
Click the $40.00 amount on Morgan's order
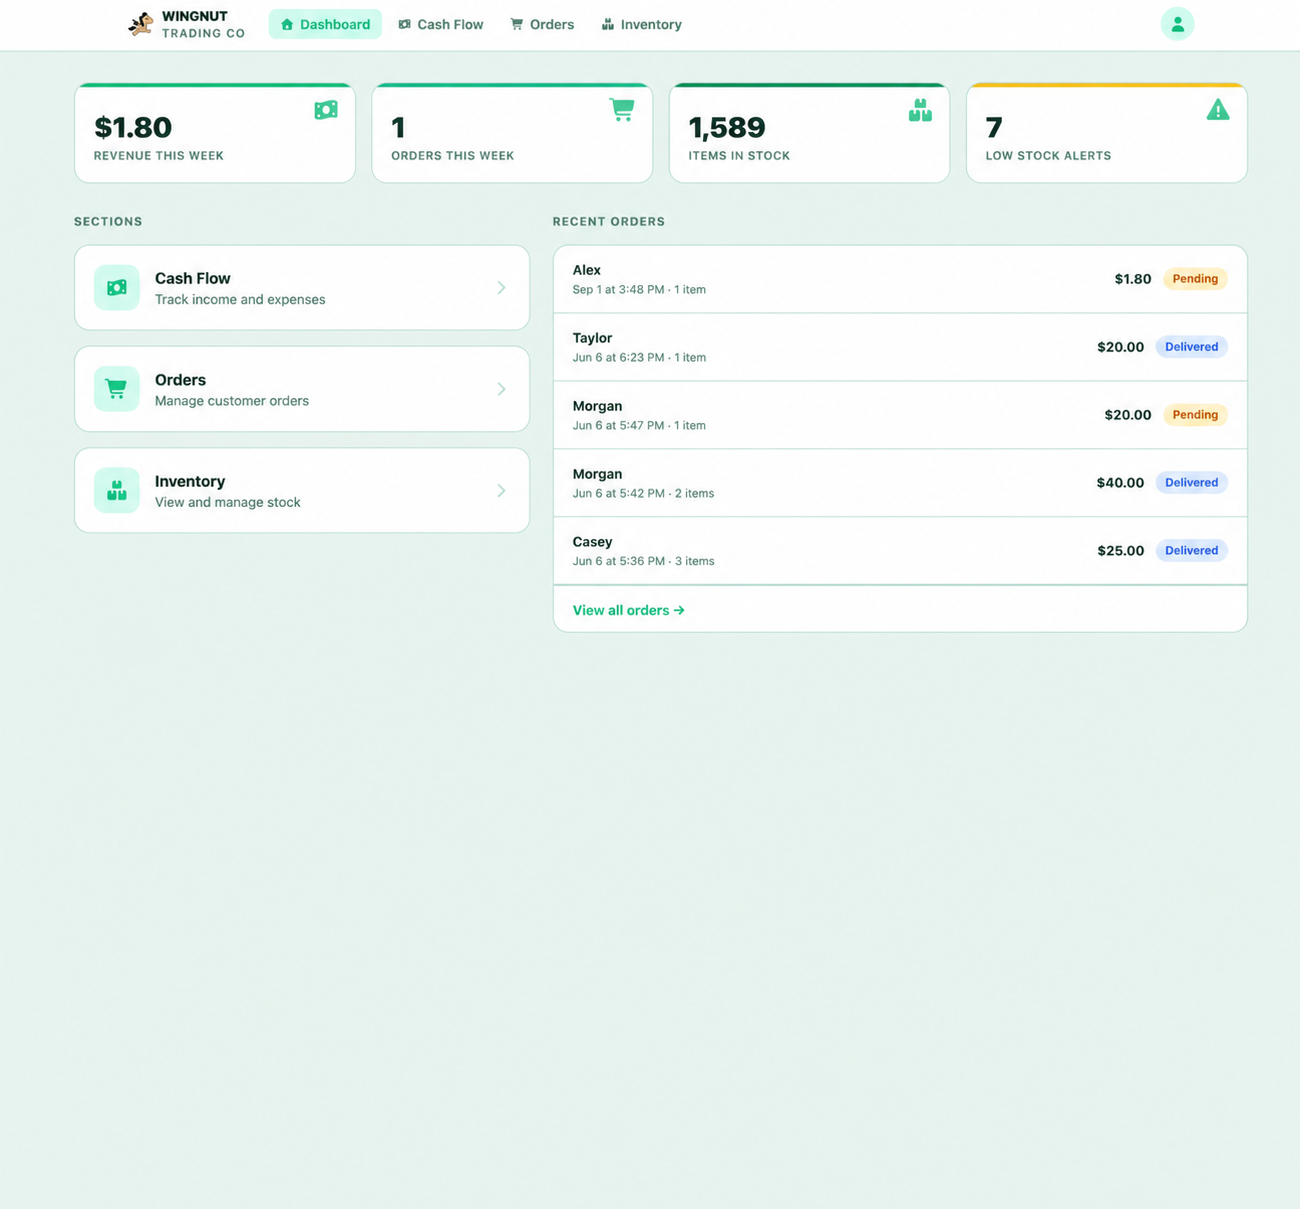(1120, 483)
